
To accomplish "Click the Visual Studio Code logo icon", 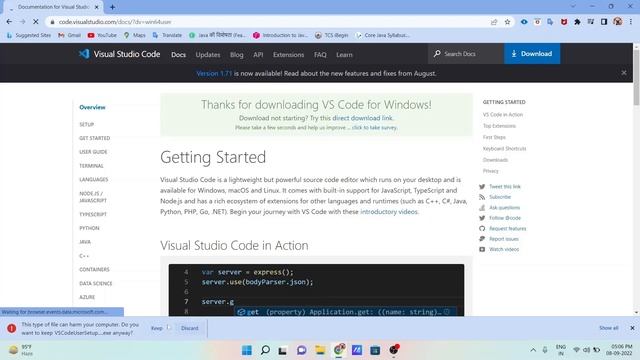I will click(84, 53).
